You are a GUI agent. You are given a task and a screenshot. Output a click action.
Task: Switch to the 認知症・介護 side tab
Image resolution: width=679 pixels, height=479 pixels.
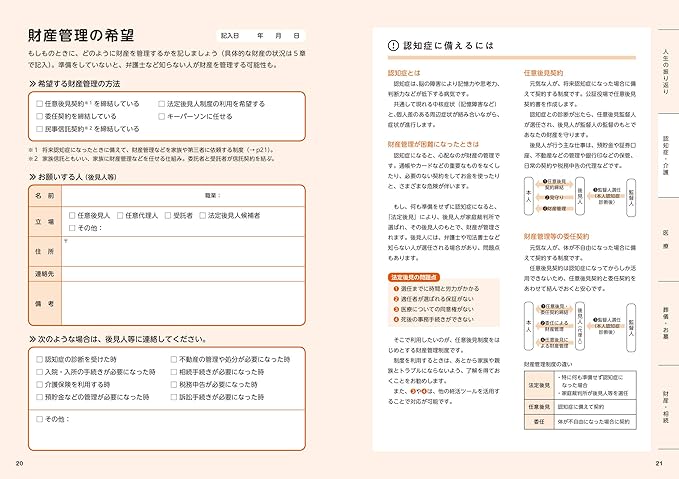click(666, 155)
